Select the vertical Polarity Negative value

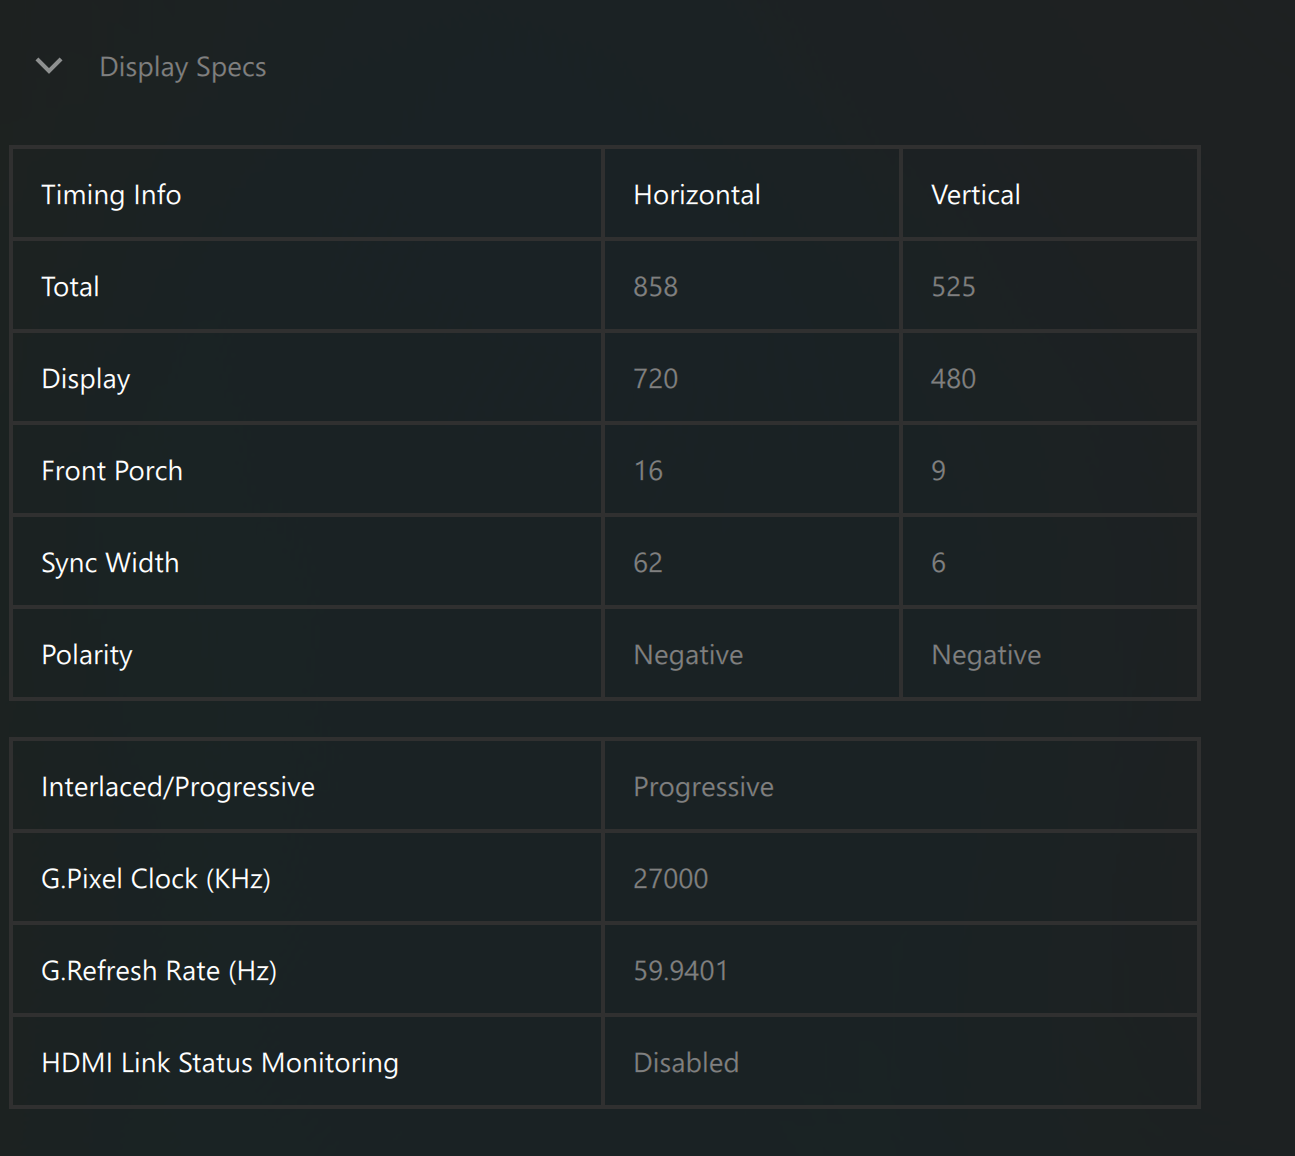986,655
